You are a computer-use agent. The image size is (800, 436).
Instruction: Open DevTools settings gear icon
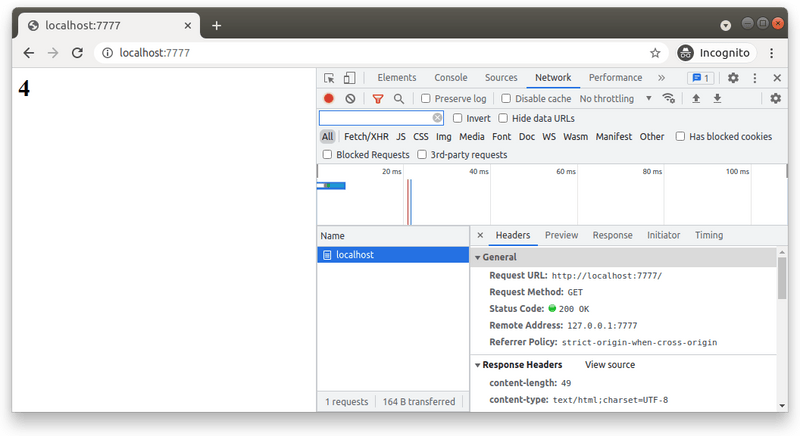pyautogui.click(x=733, y=78)
